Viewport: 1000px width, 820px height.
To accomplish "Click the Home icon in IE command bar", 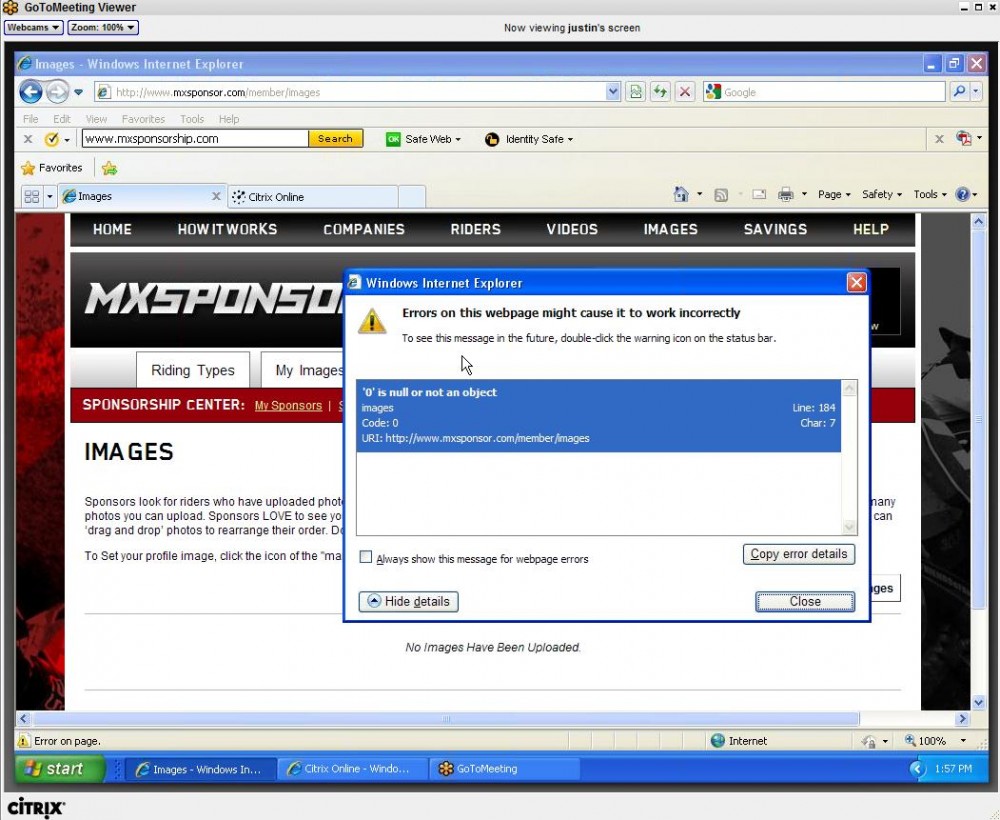I will point(681,194).
